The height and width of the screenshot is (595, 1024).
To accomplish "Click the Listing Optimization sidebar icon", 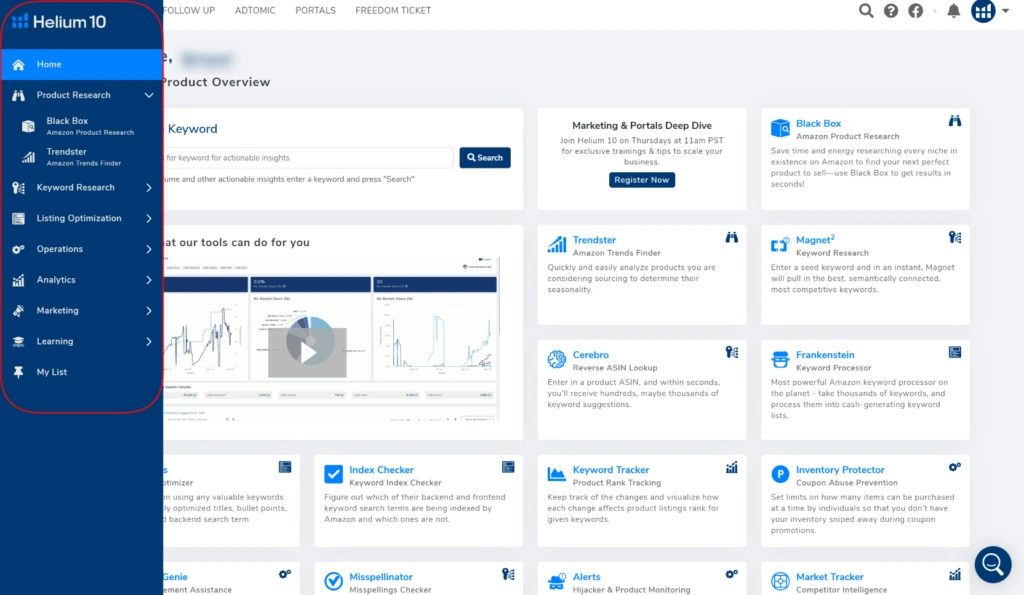I will coord(18,218).
